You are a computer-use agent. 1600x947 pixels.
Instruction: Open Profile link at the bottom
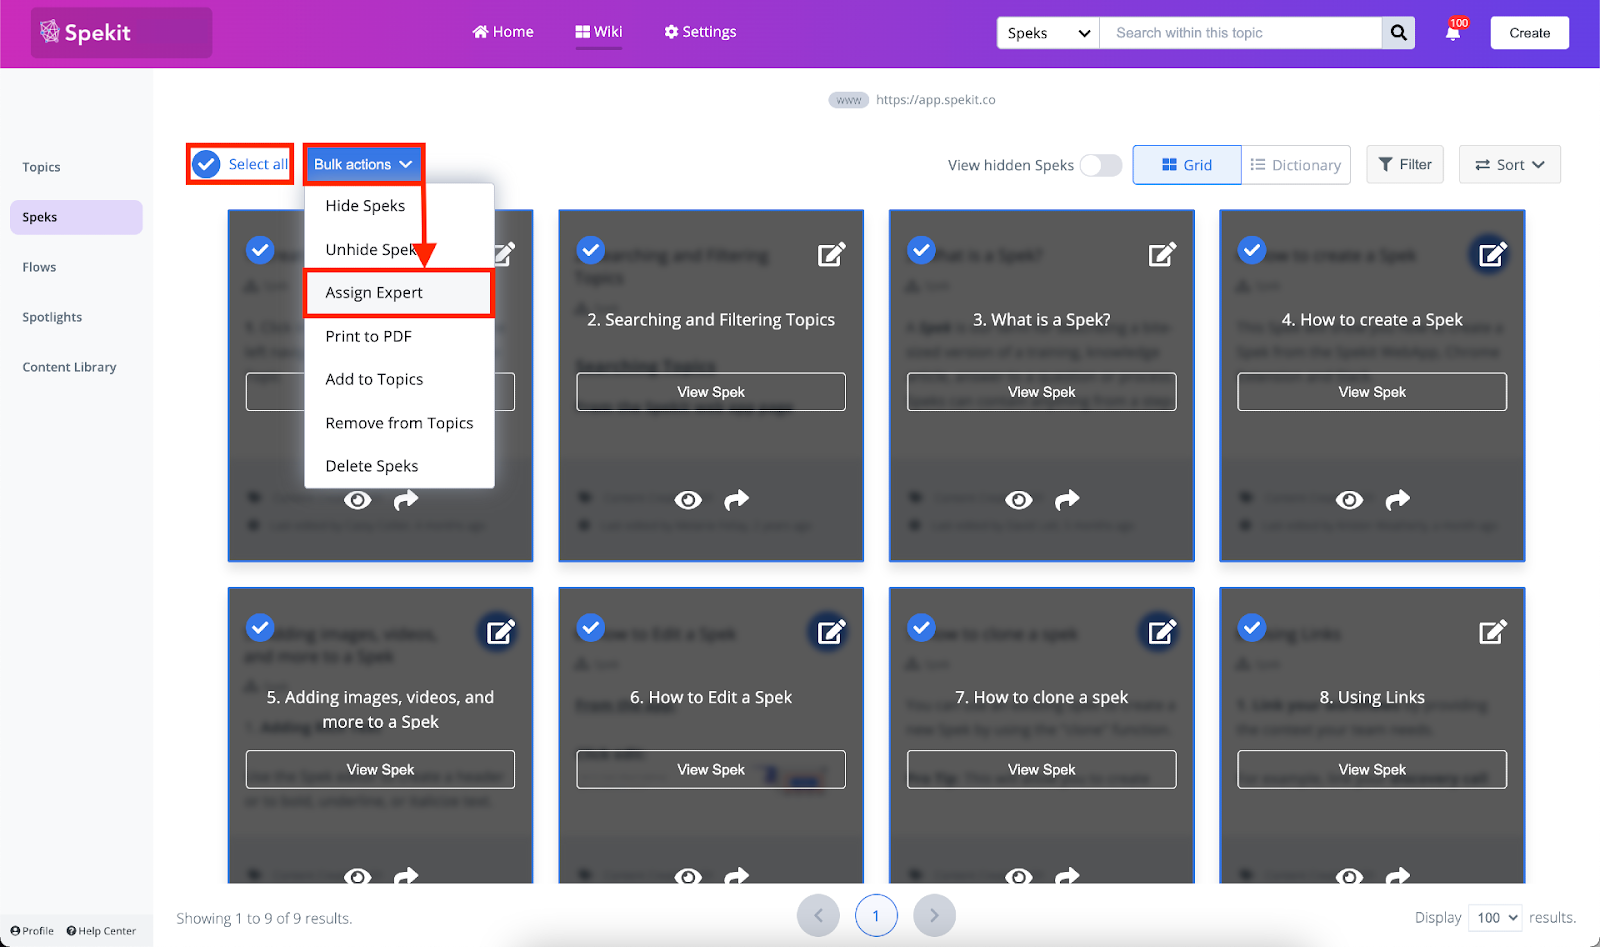point(32,930)
